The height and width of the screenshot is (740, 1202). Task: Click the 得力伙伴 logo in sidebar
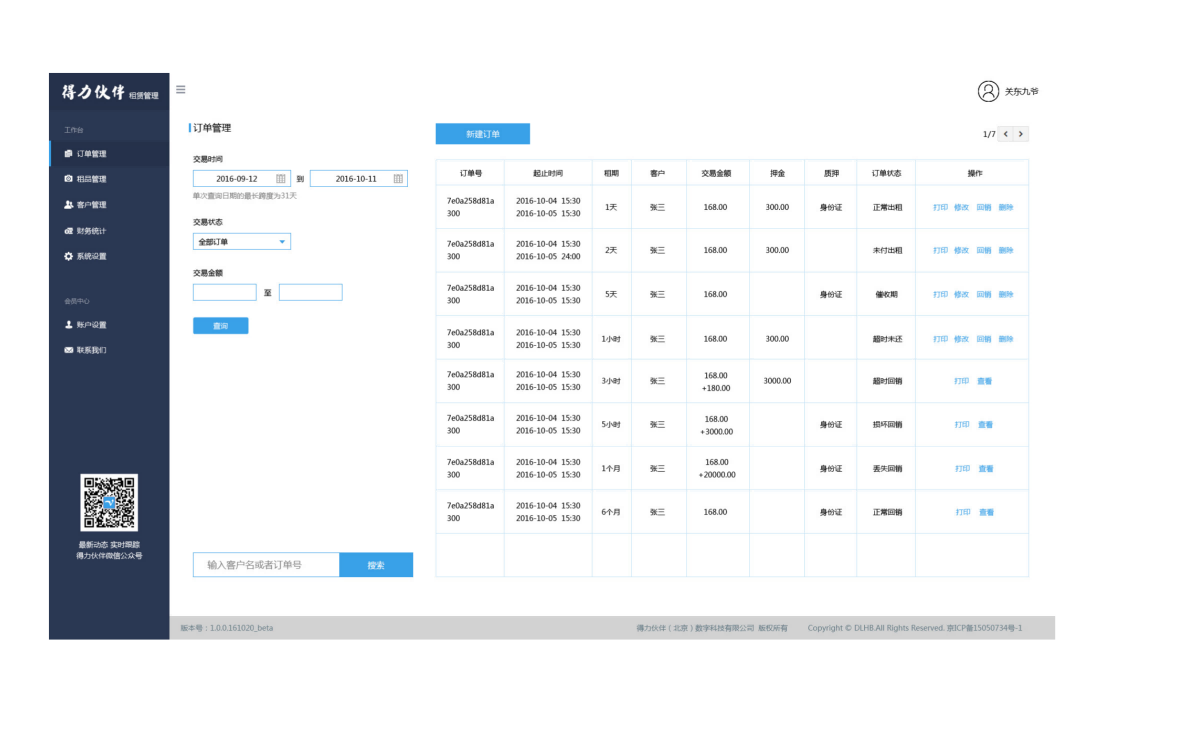click(94, 93)
